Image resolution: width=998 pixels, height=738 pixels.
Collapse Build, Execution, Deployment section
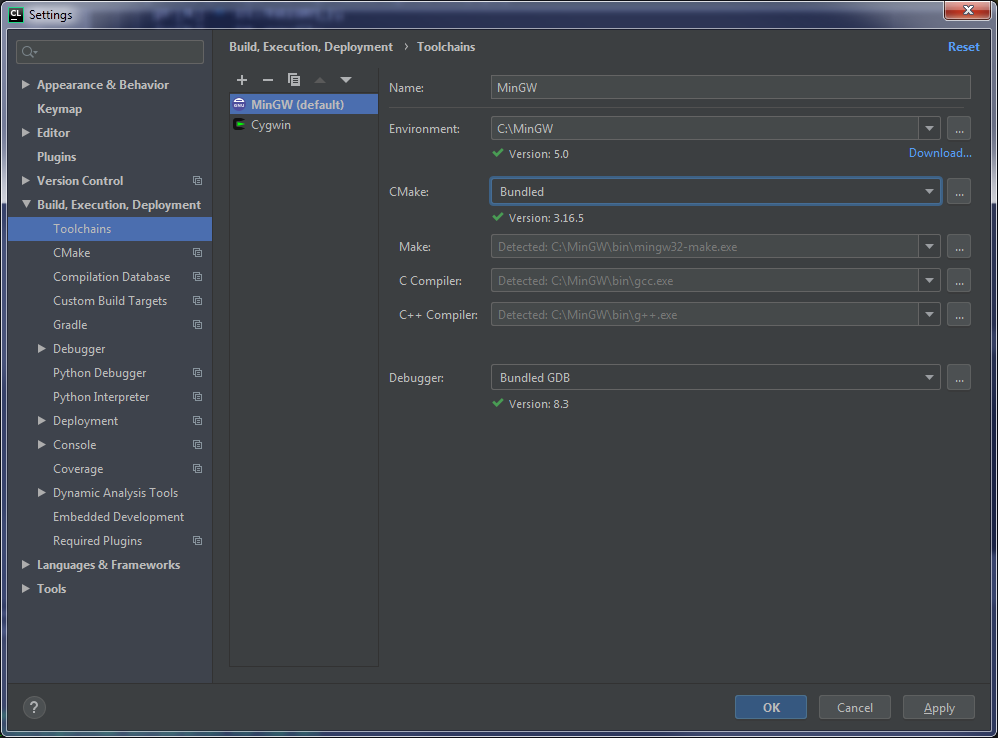(26, 204)
